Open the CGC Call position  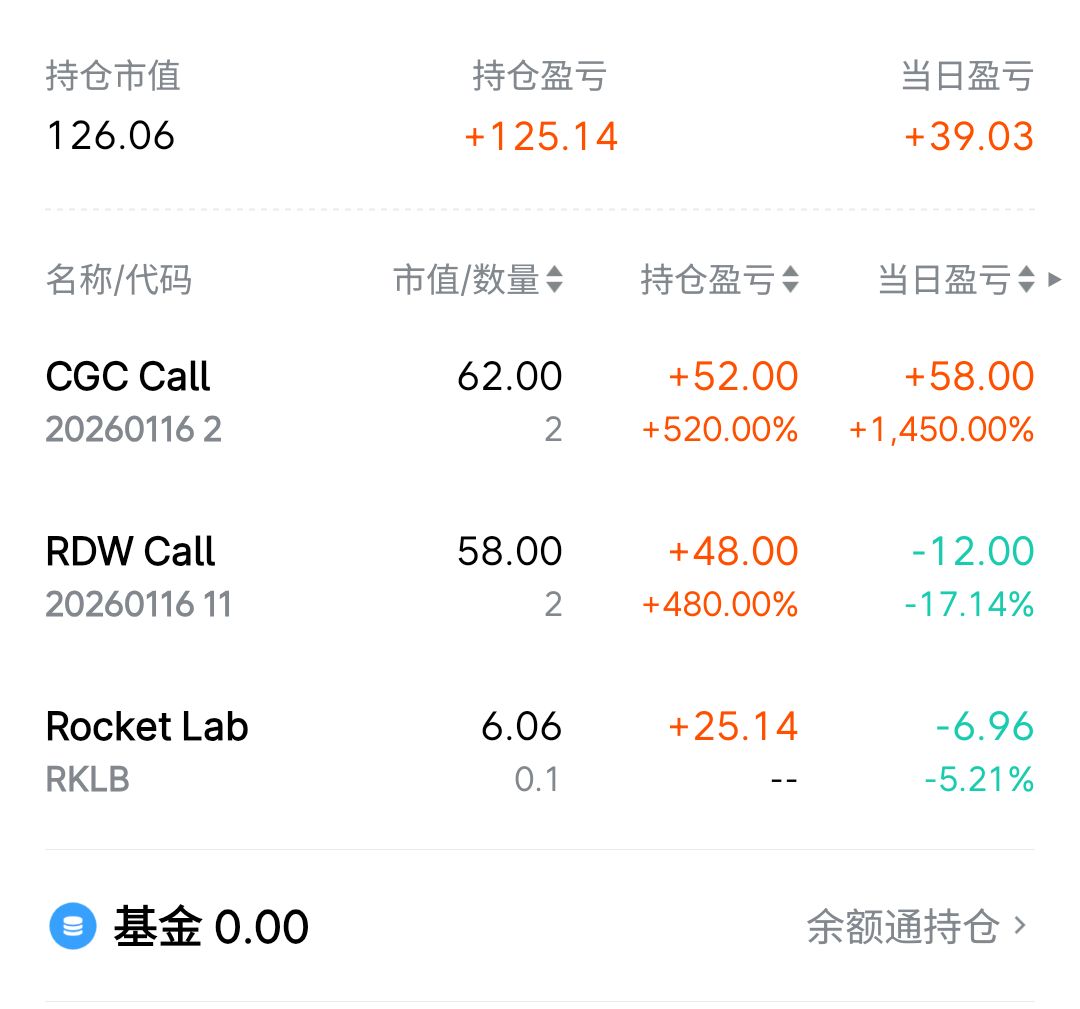coord(128,377)
